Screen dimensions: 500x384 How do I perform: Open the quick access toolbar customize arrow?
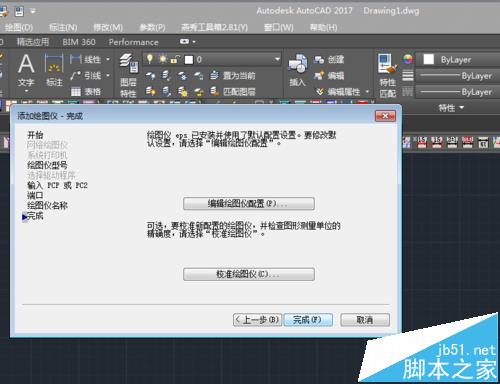[33, 11]
